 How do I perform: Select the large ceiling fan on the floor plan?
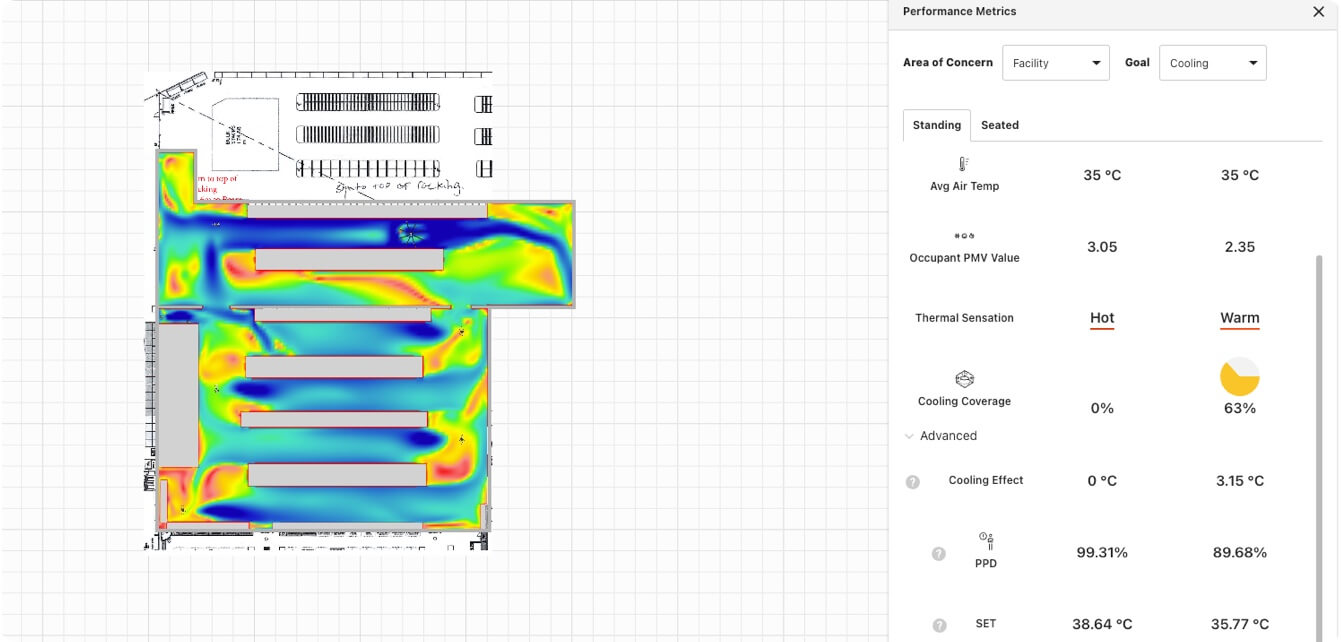point(410,233)
